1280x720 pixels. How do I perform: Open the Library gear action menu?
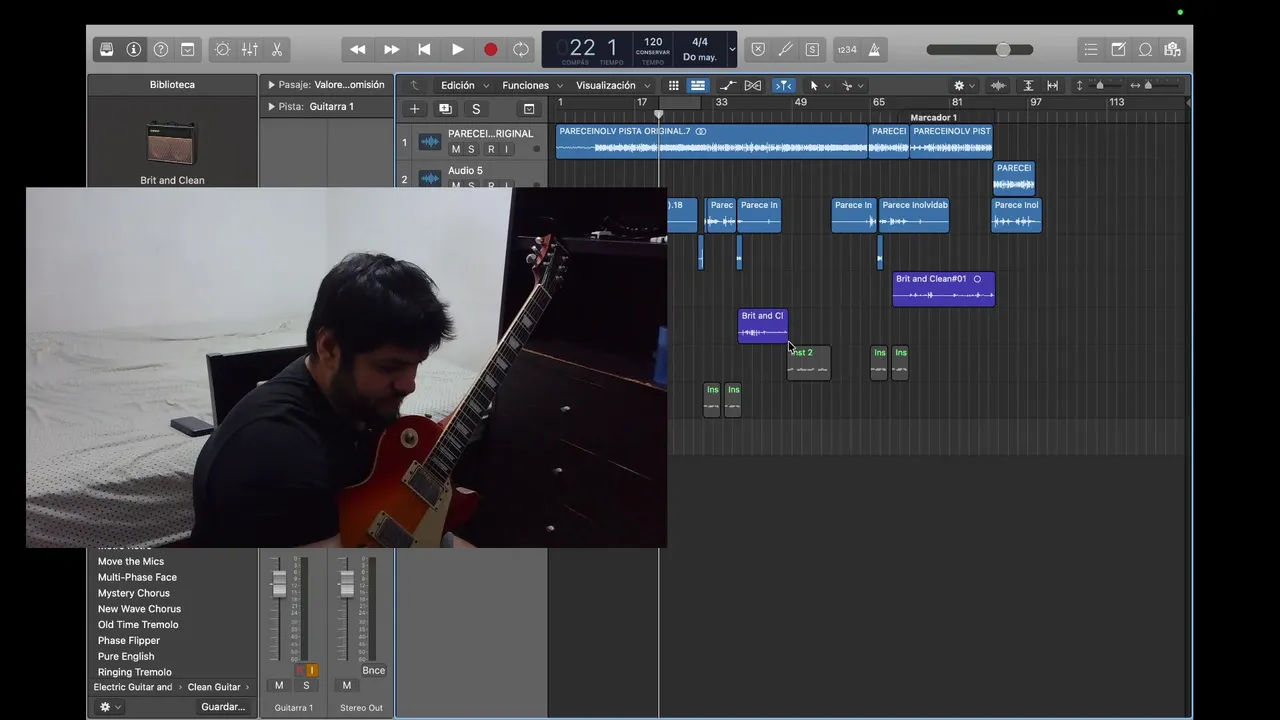coord(109,707)
